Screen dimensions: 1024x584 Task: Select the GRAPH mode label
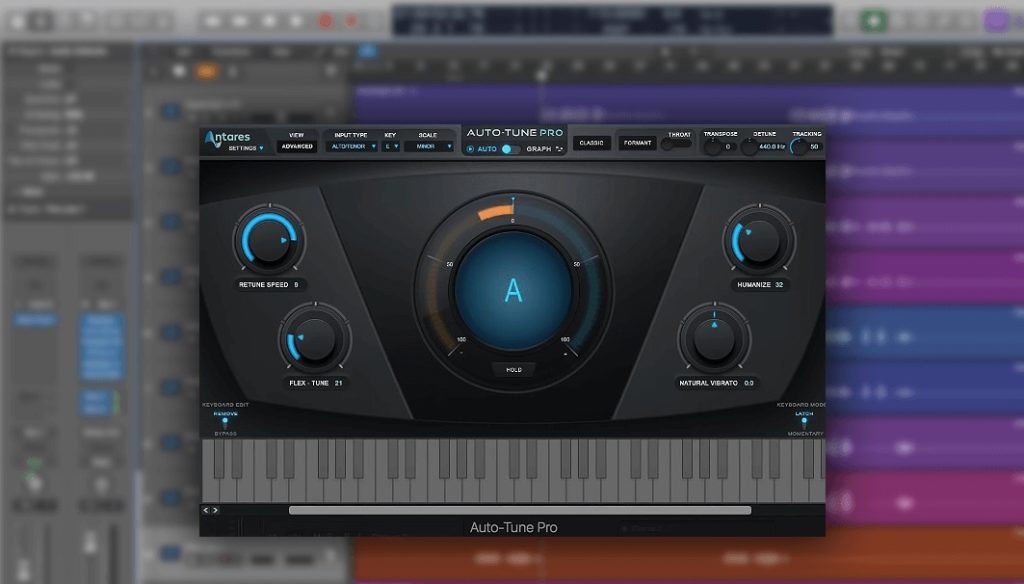point(539,149)
